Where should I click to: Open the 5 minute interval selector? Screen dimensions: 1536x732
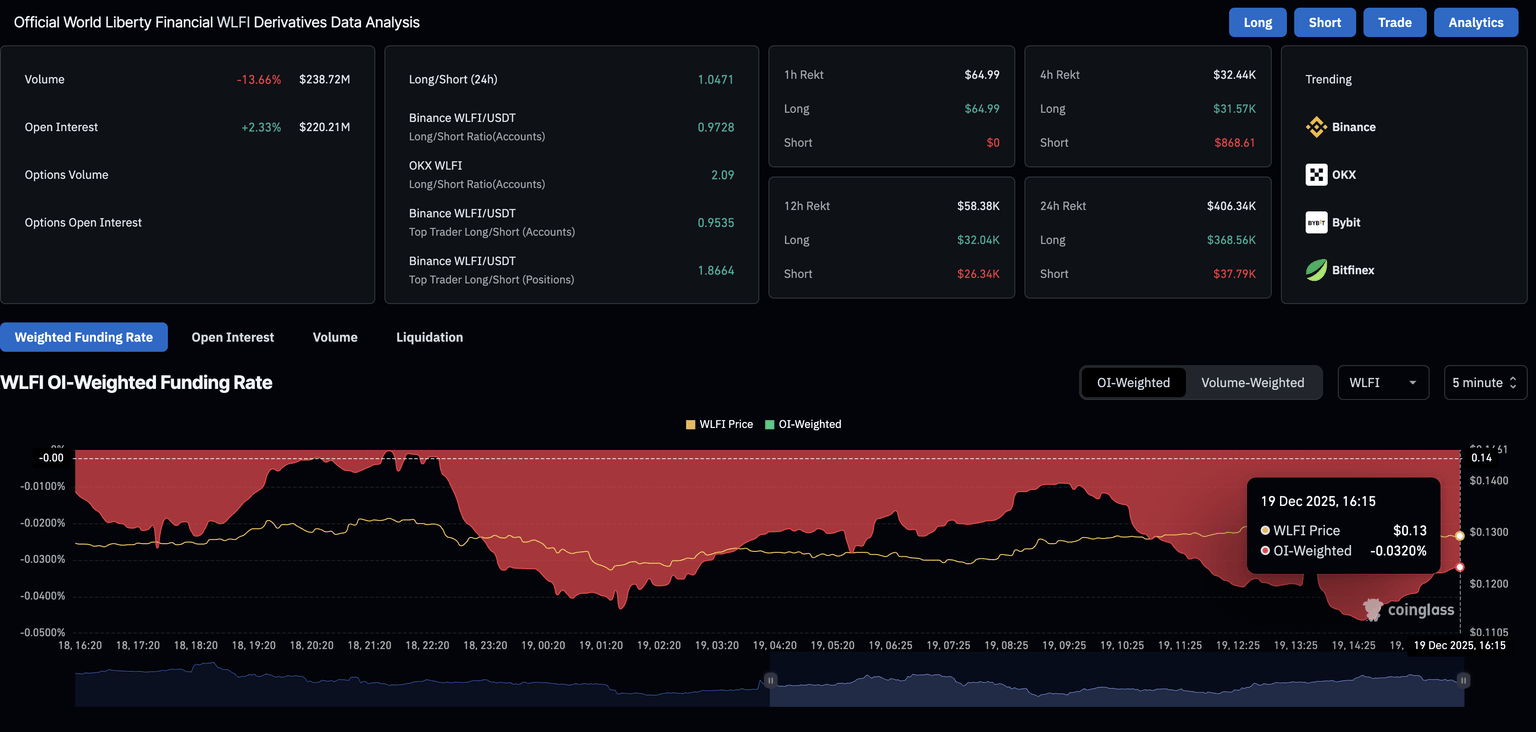point(1484,382)
